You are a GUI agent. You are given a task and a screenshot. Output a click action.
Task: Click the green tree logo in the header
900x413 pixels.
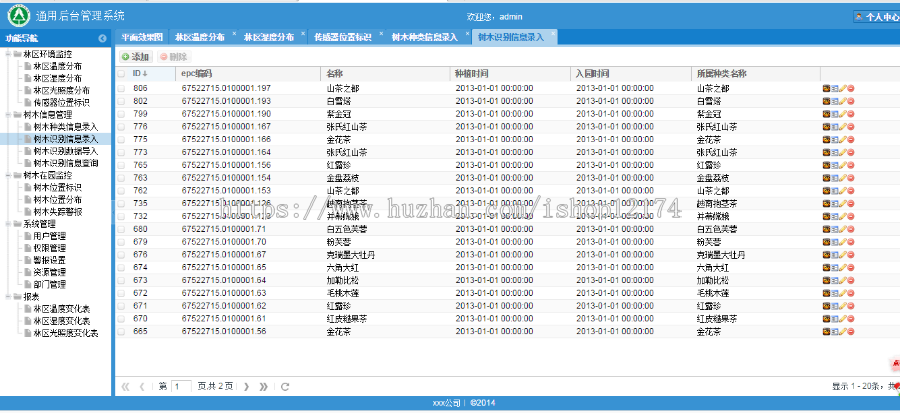point(20,15)
